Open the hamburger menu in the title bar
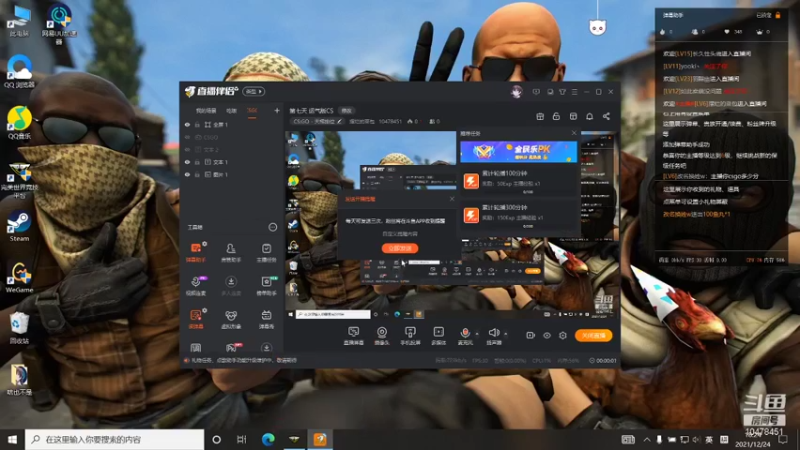This screenshot has height=450, width=800. [x=574, y=92]
